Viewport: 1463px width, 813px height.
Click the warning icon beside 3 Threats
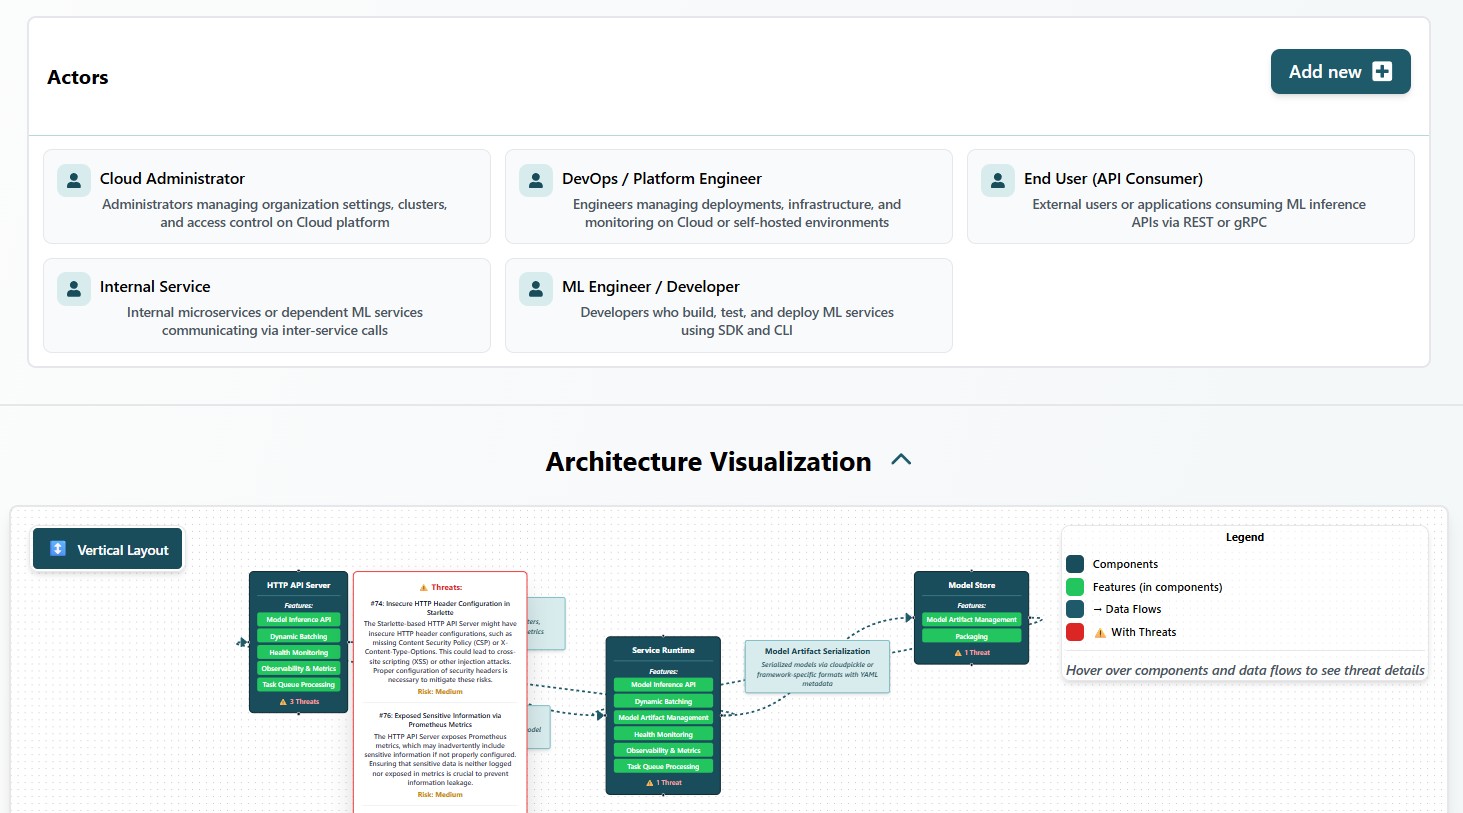[283, 701]
